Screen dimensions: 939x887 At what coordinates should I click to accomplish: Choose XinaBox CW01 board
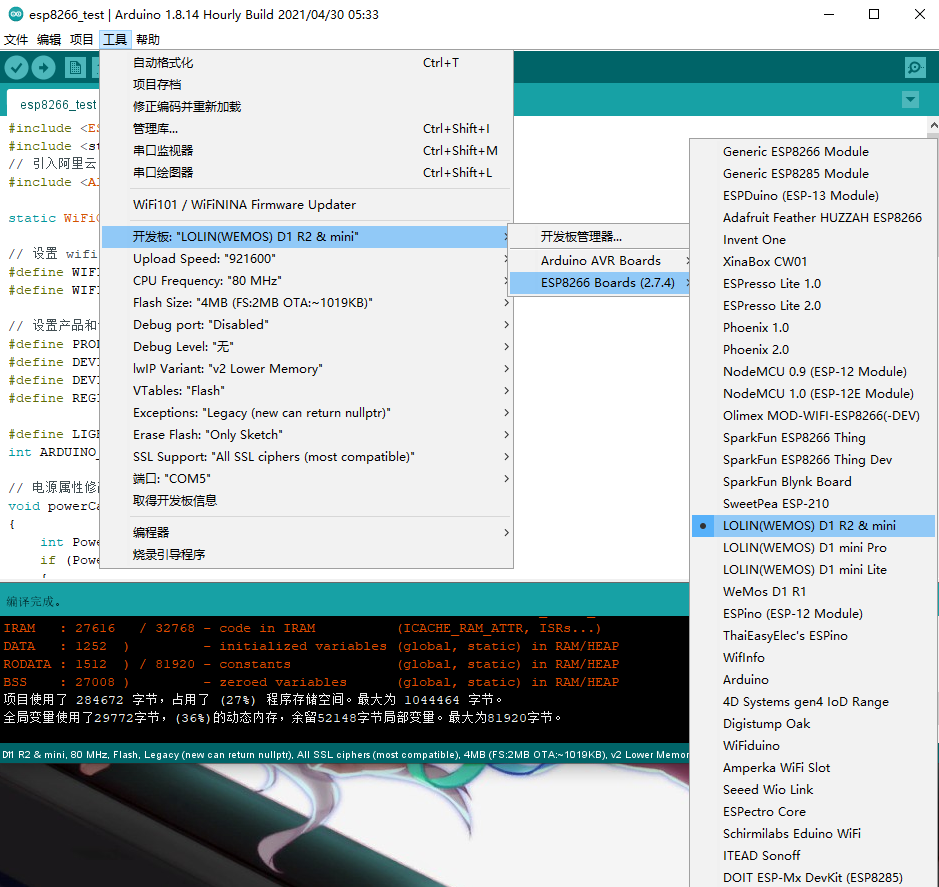(813, 262)
